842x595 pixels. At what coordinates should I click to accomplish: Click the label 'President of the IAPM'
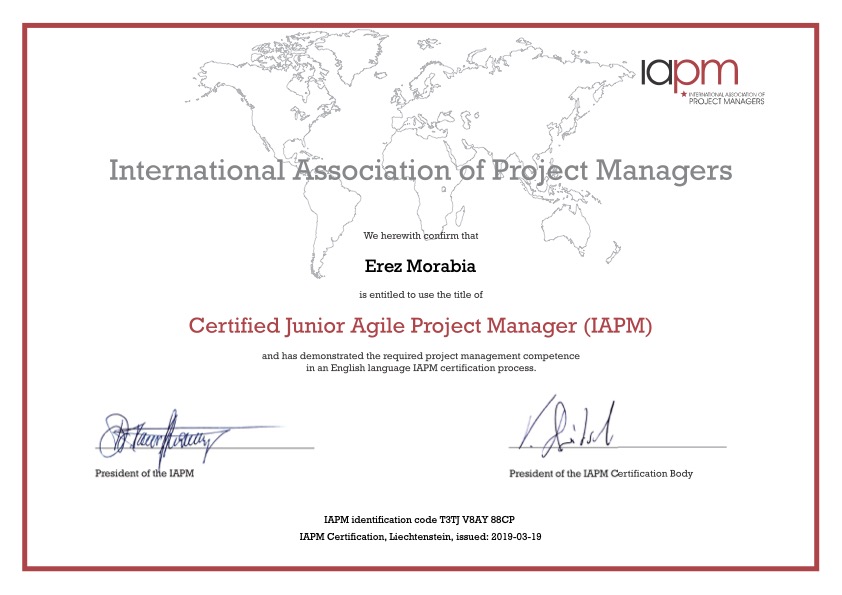(x=144, y=473)
